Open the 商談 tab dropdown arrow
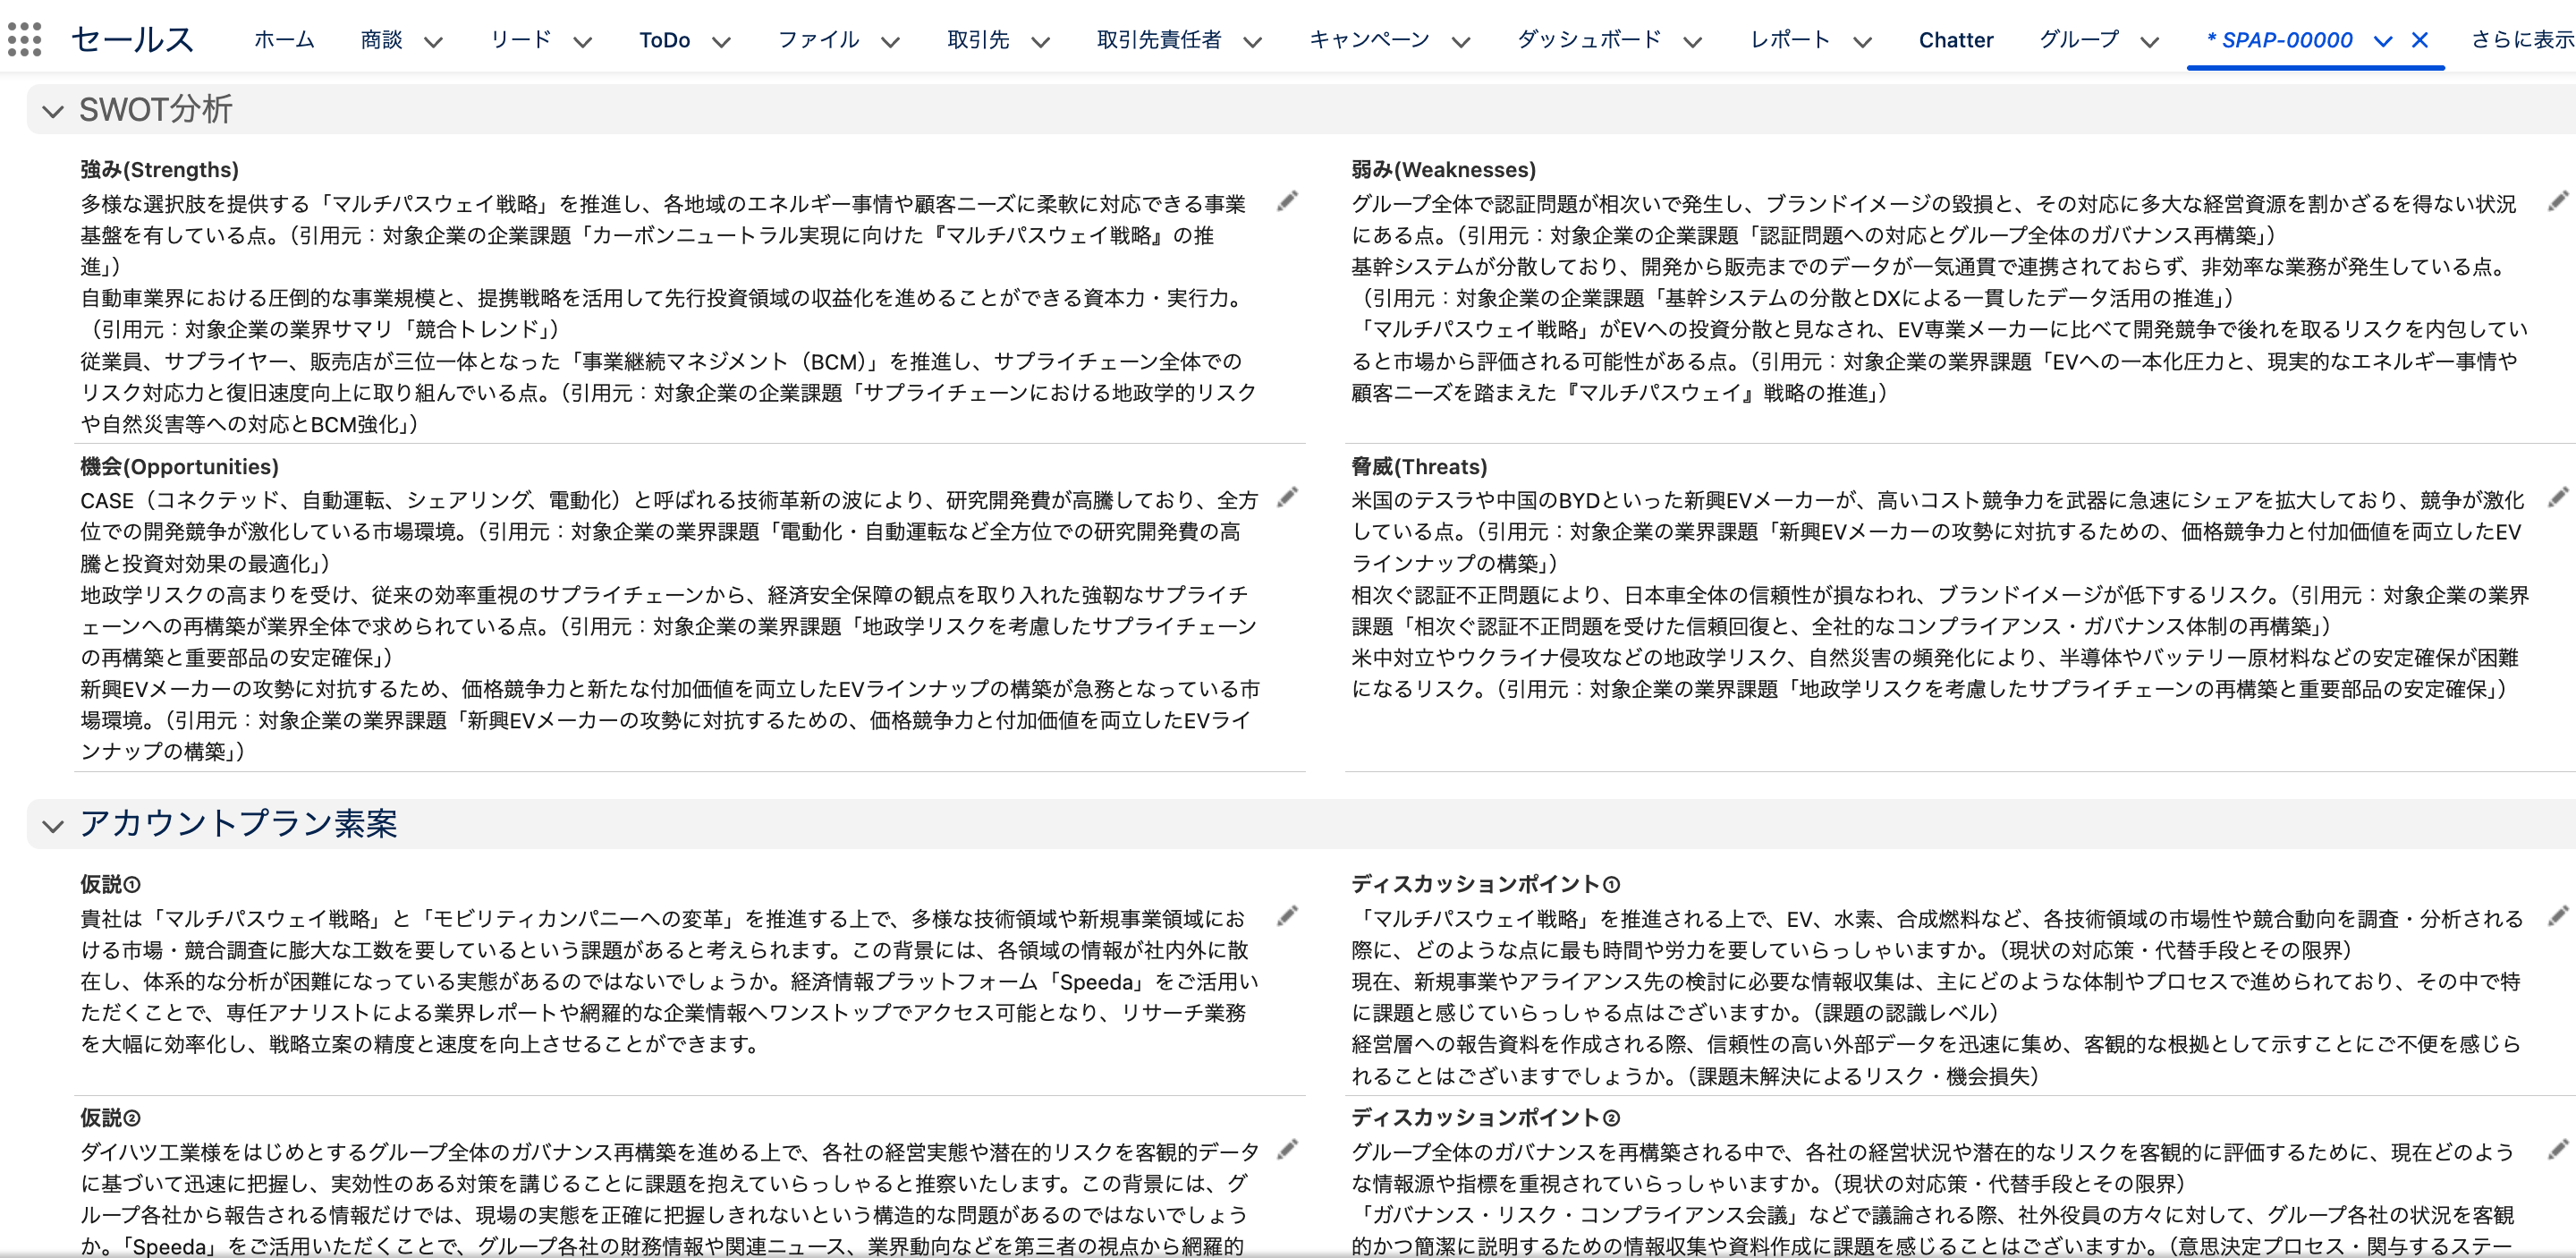This screenshot has width=2576, height=1258. [x=433, y=42]
